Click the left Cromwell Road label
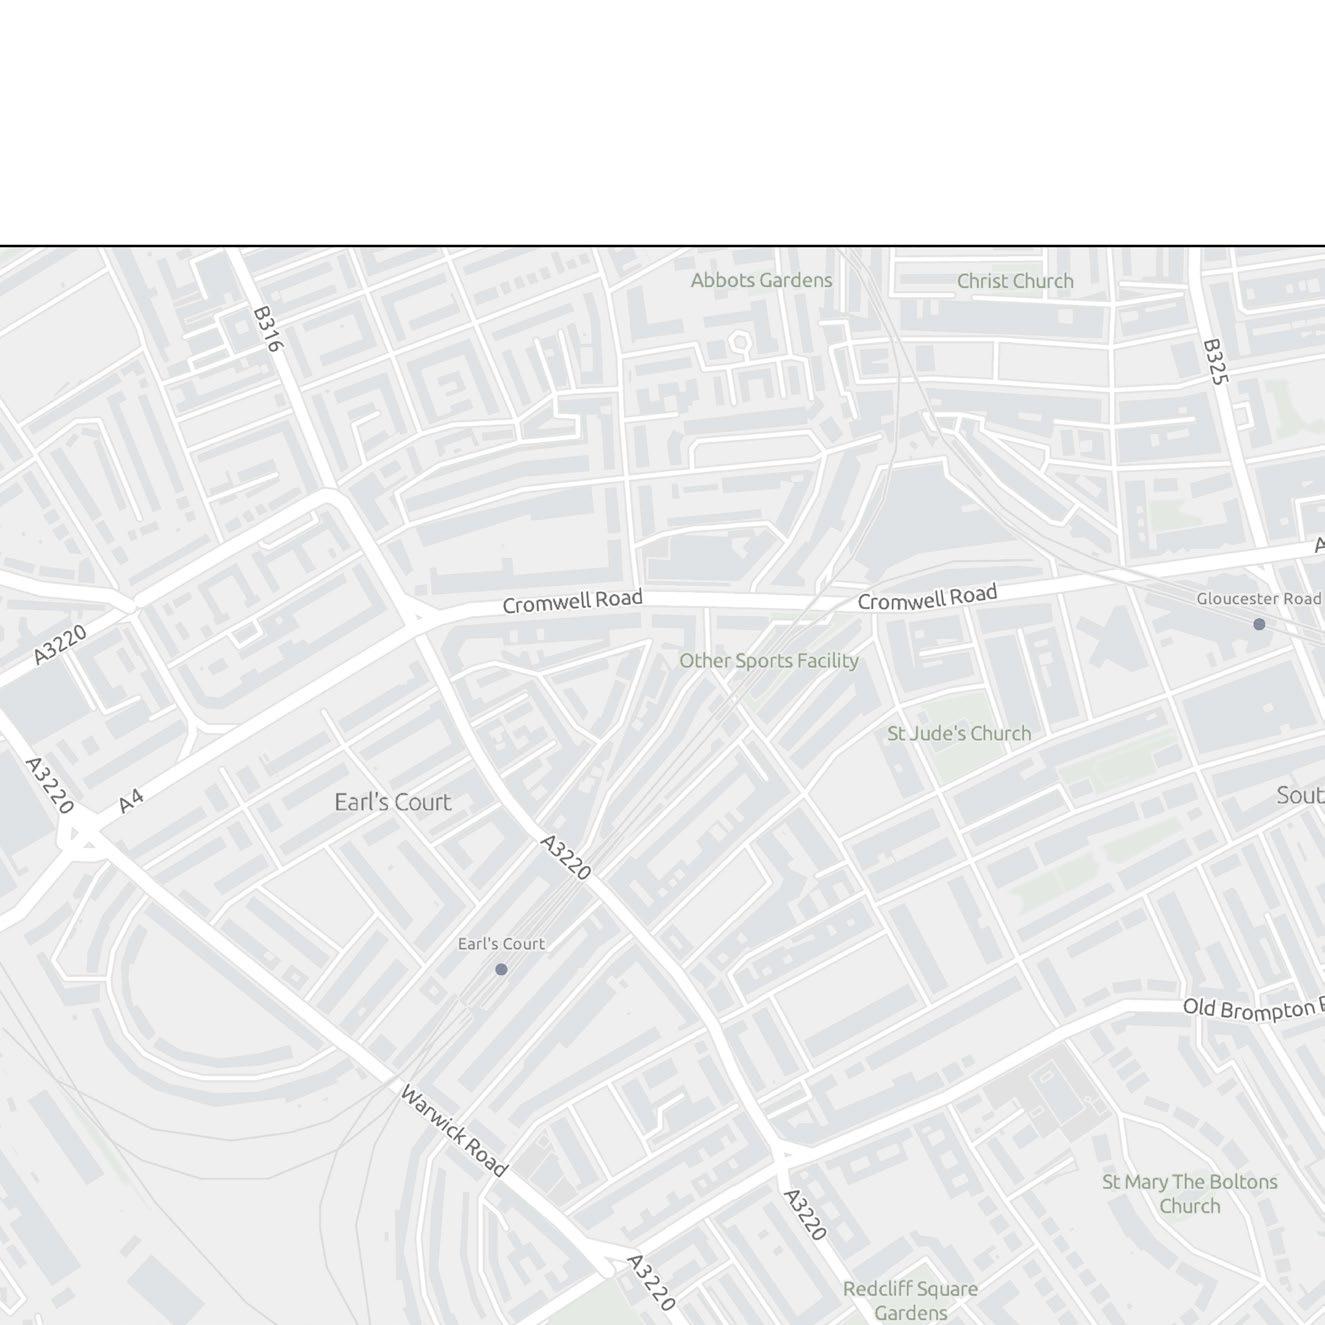The image size is (1325, 1325). click(x=572, y=602)
